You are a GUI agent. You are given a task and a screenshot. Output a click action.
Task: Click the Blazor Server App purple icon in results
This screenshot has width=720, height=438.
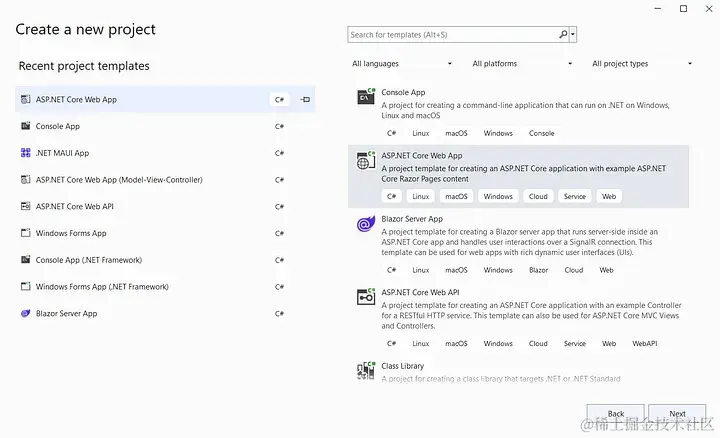pos(366,224)
